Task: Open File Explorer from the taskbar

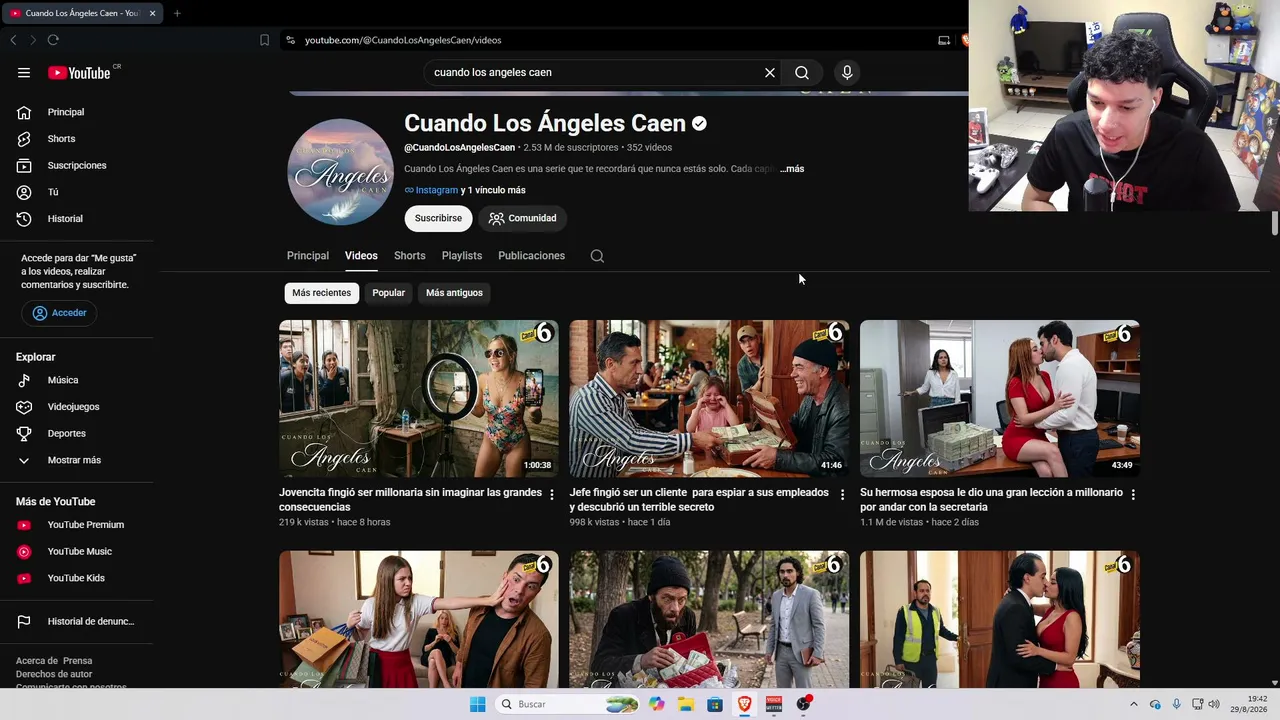Action: (x=685, y=704)
